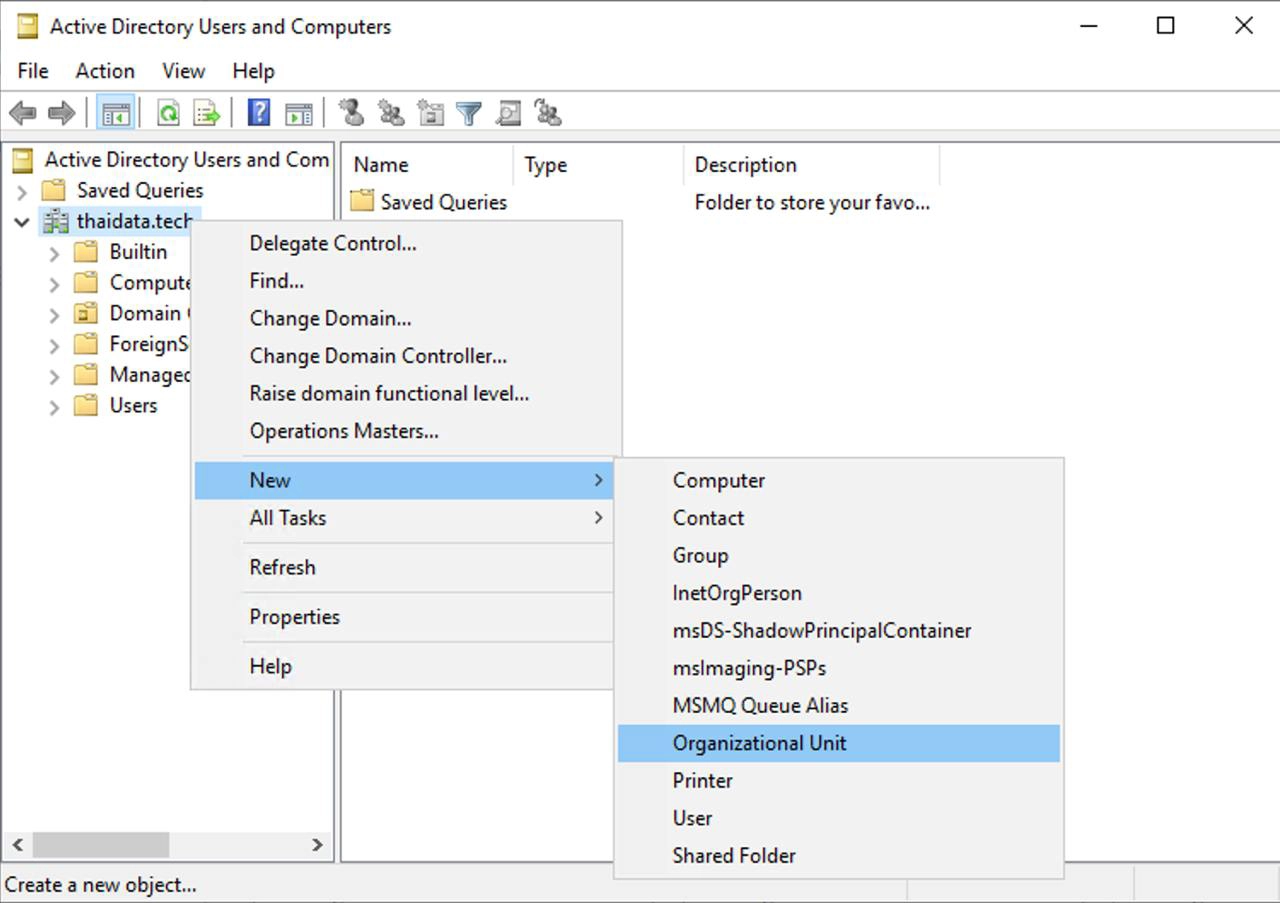Viewport: 1280px width, 903px height.
Task: Click the Builtin folder icon
Action: tap(87, 252)
